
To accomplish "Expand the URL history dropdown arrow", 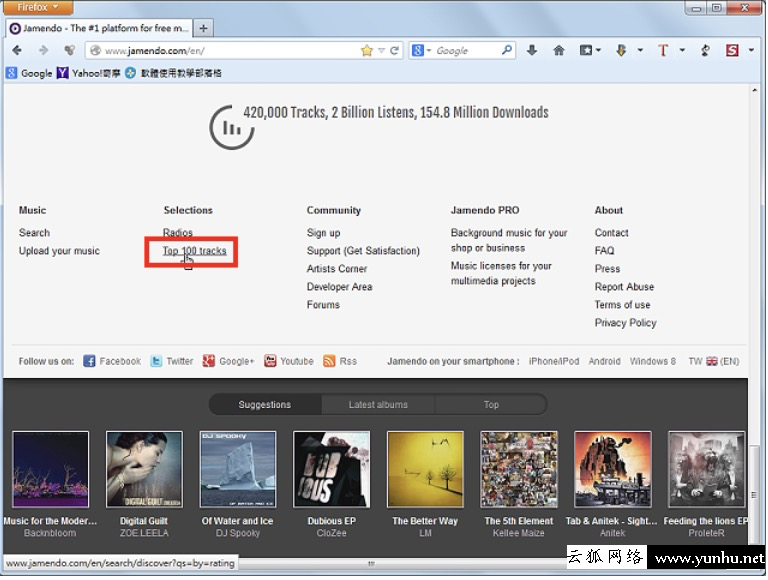I will 381,50.
